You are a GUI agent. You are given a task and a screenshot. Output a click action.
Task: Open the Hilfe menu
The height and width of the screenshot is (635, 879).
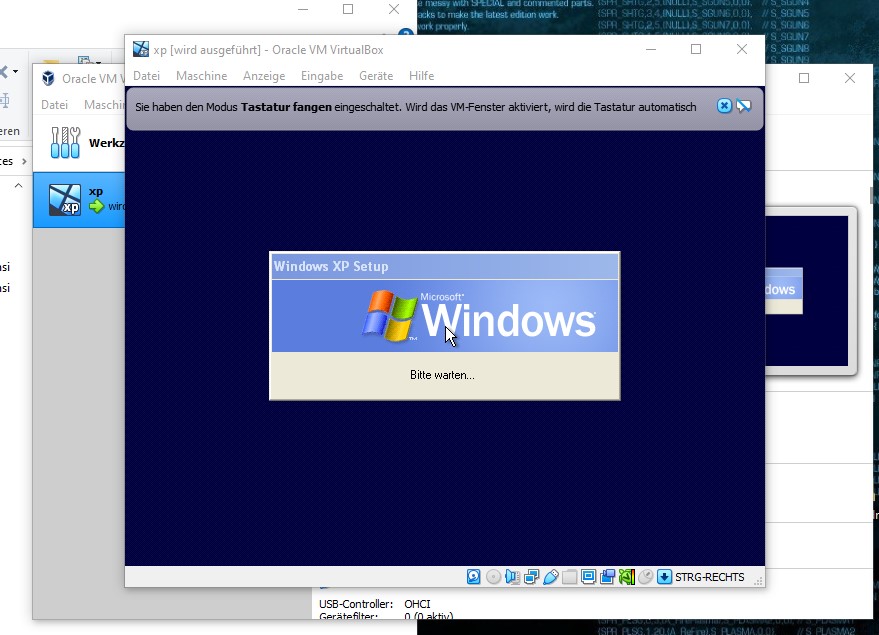coord(422,76)
